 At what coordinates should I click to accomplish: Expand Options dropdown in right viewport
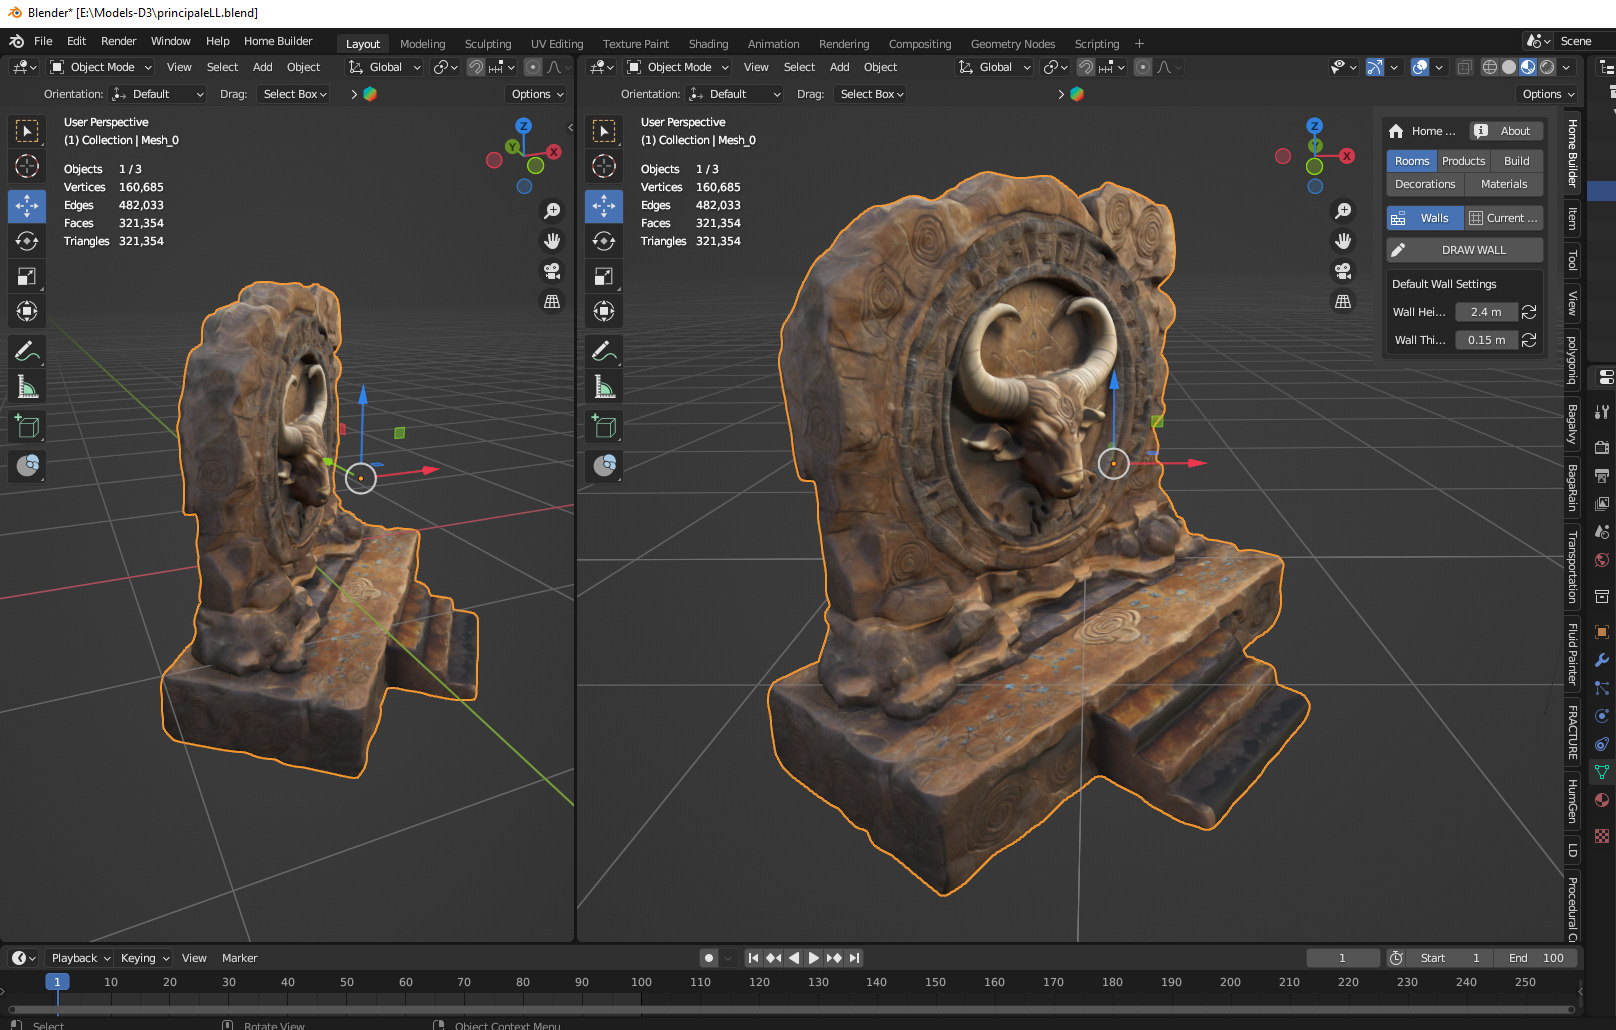(x=1548, y=94)
